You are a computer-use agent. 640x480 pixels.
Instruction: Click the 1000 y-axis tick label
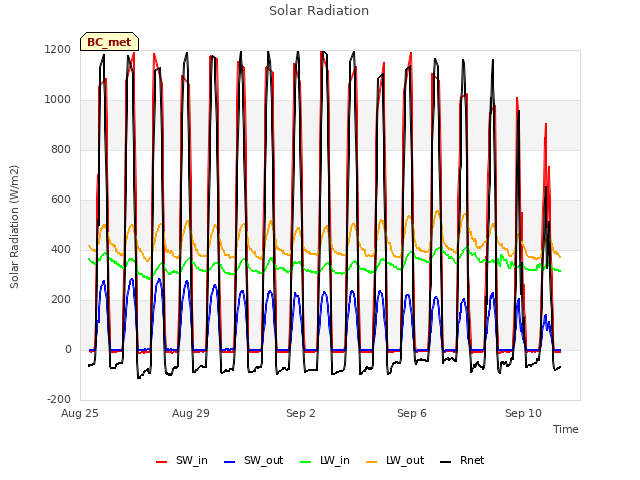point(58,100)
